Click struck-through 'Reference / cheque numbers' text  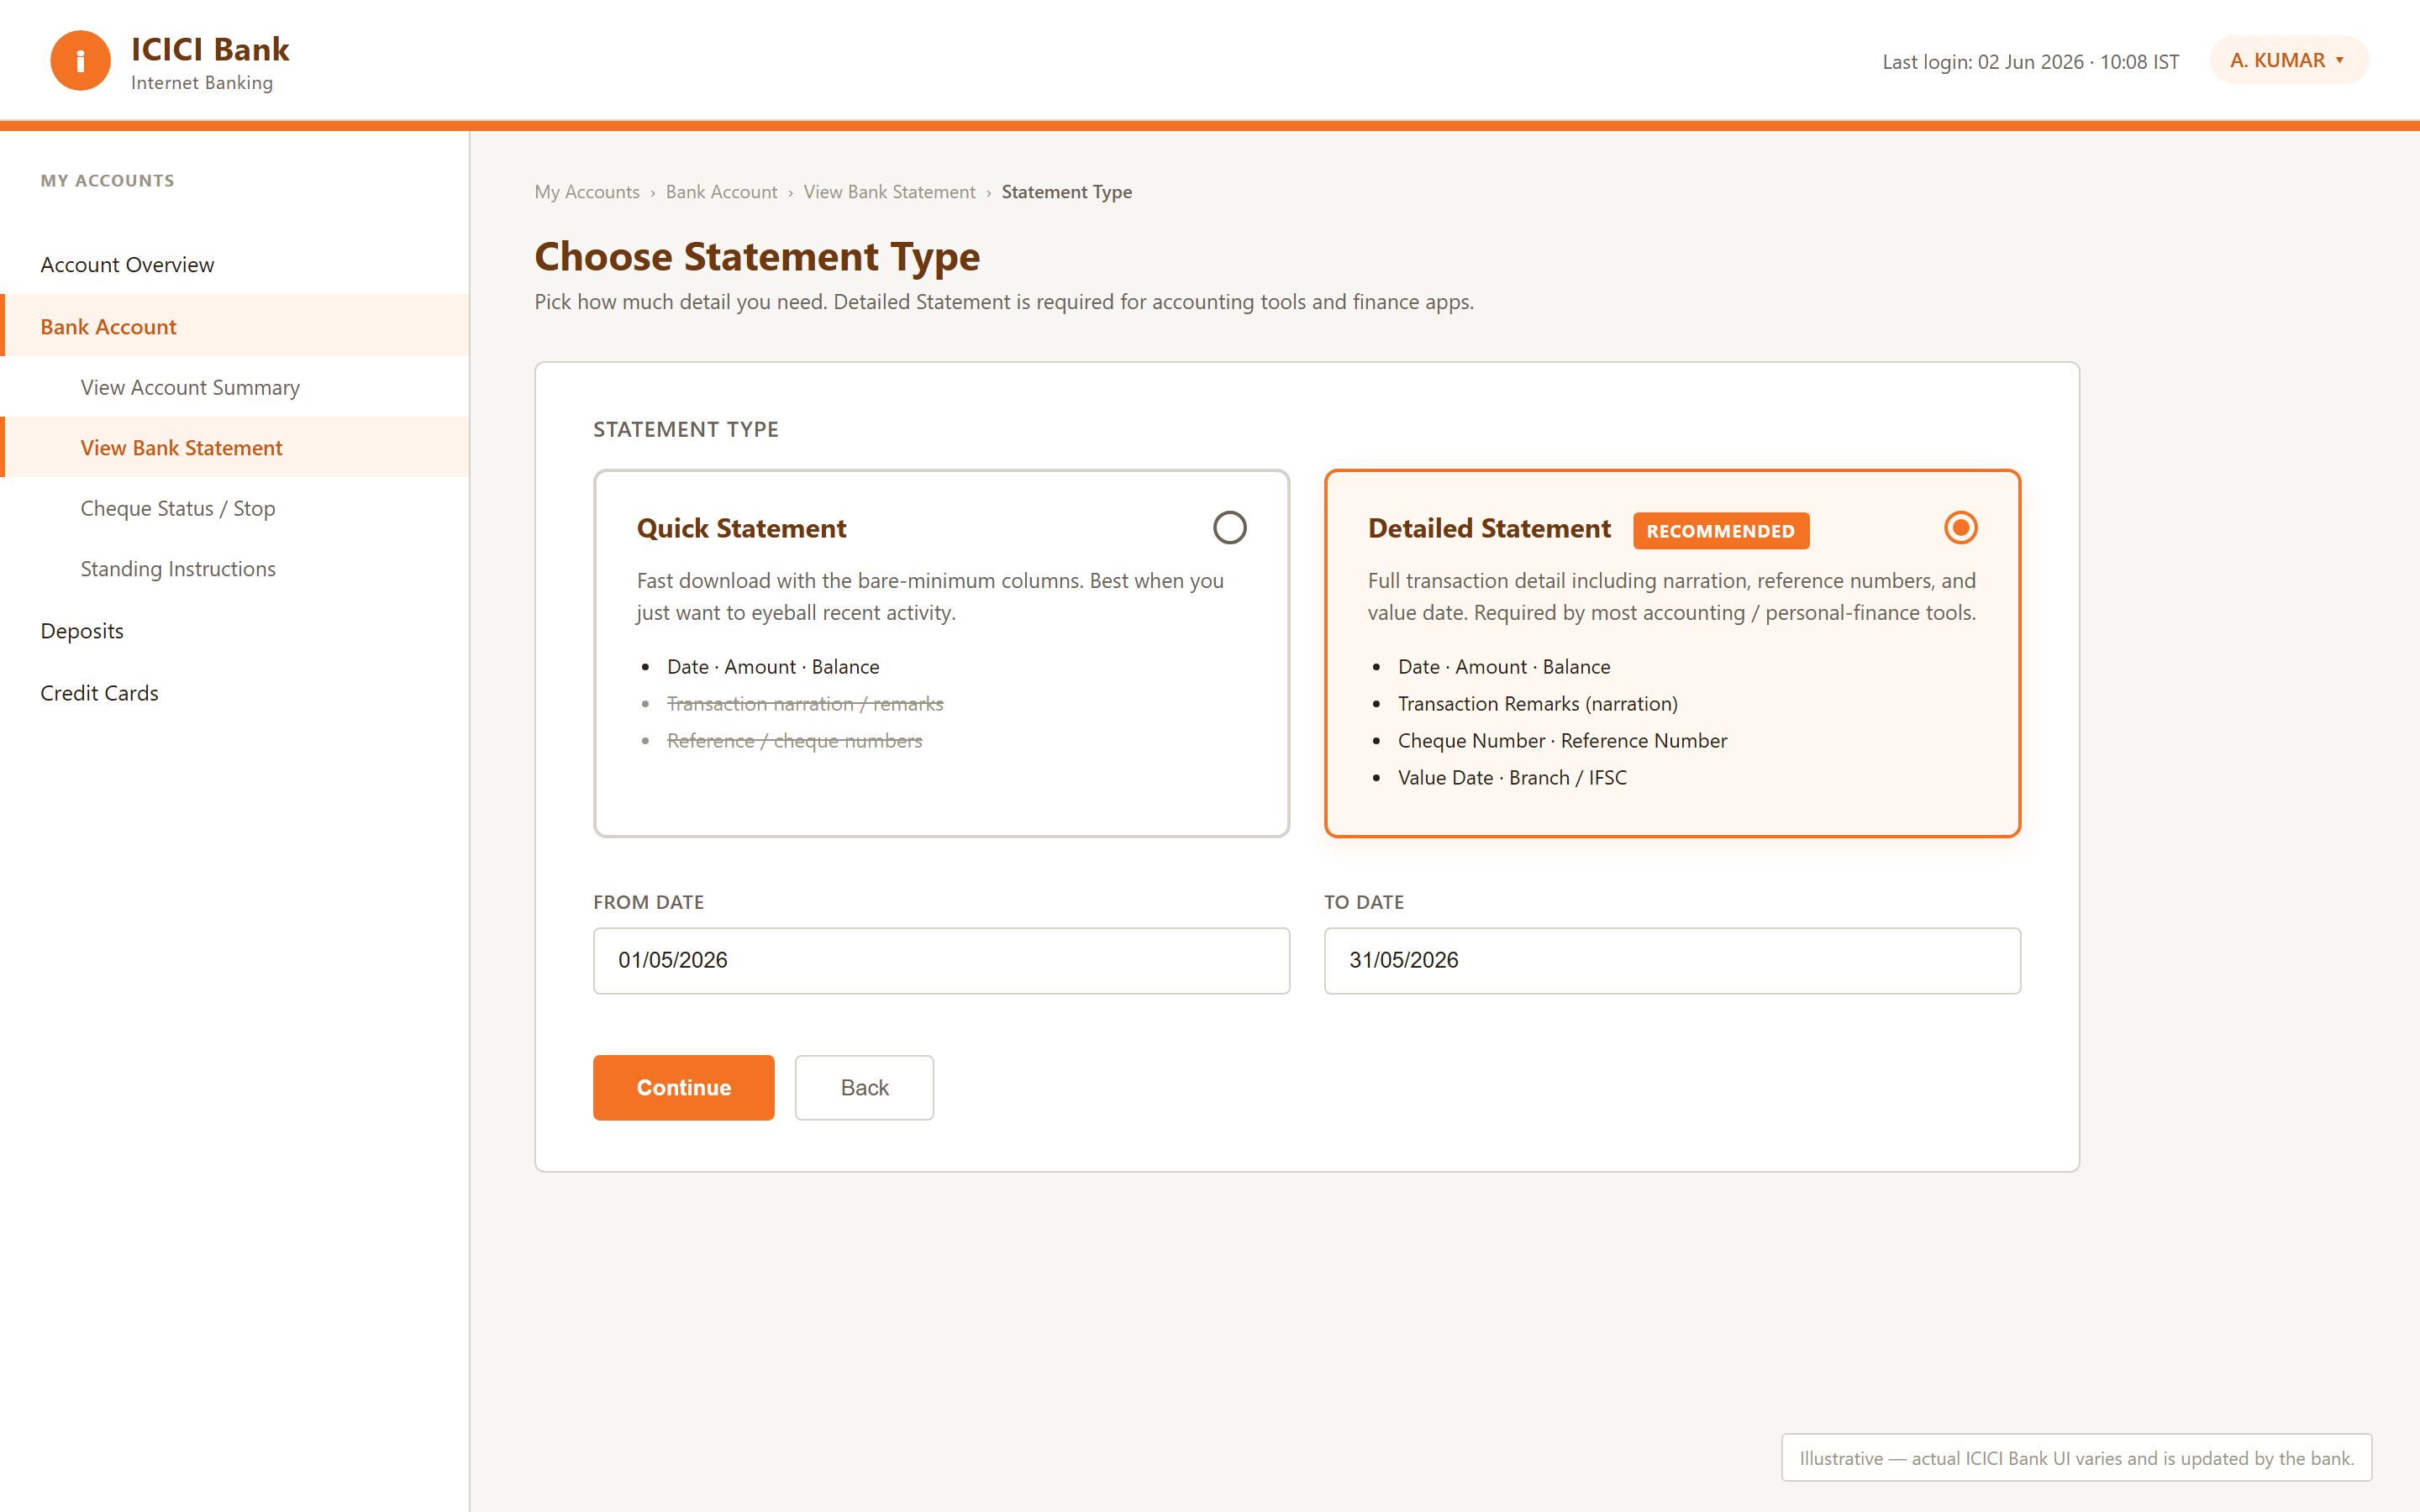(794, 741)
